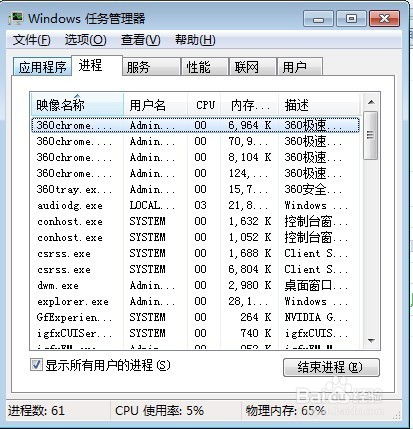Switch to the 应用程序 tab
413x429 pixels.
point(42,67)
